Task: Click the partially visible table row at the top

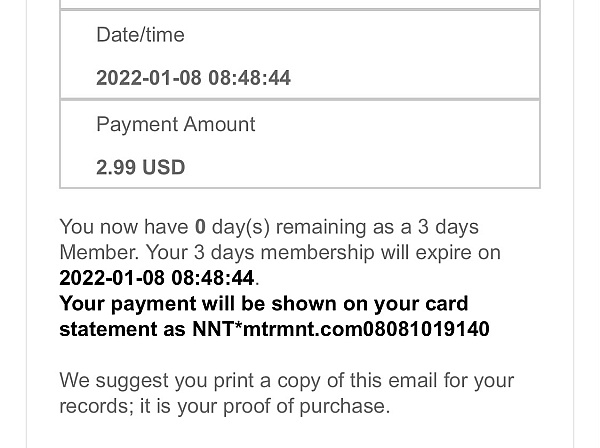Action: pos(300,4)
